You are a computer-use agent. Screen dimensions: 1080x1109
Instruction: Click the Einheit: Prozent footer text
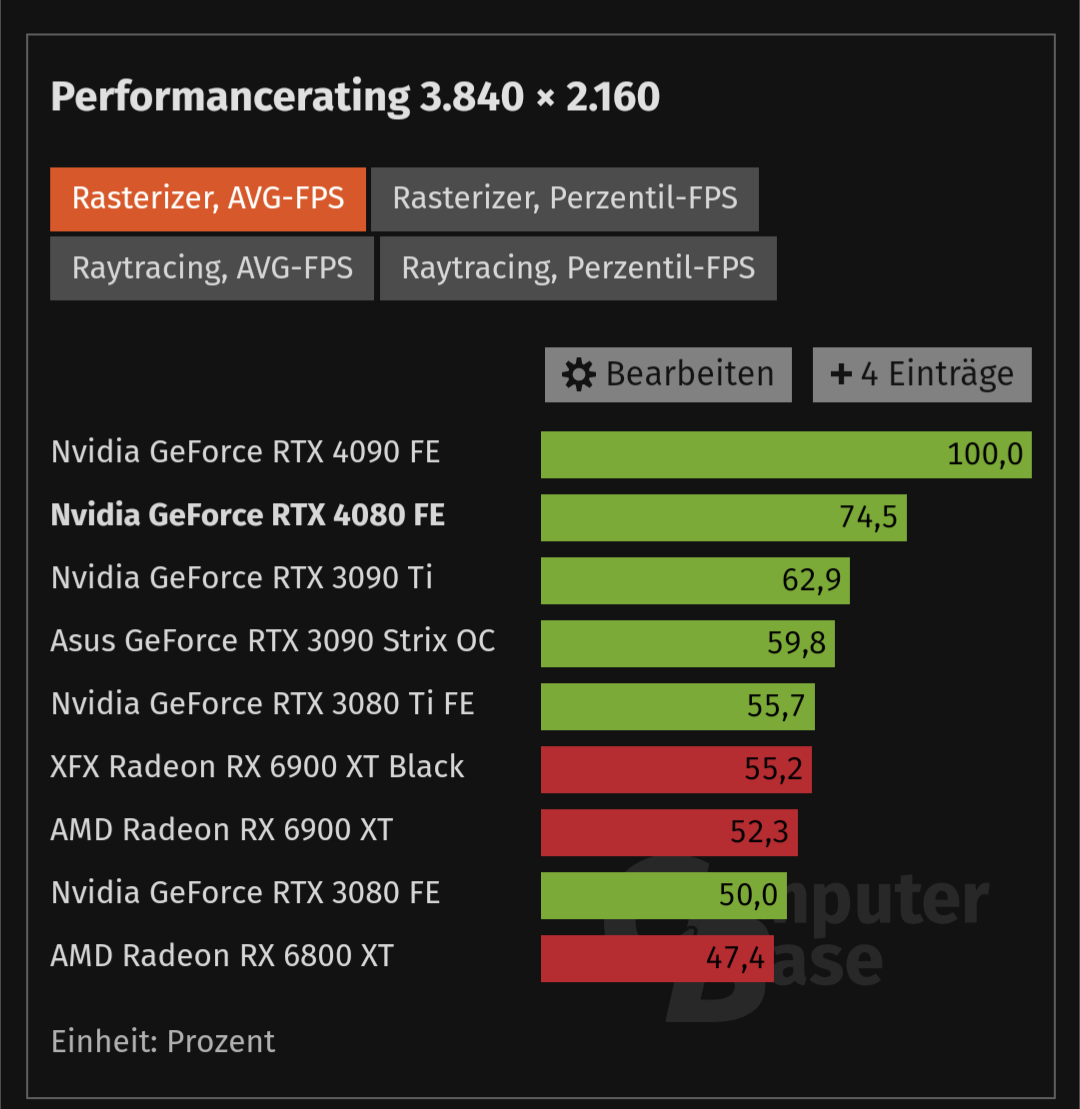[x=163, y=1041]
